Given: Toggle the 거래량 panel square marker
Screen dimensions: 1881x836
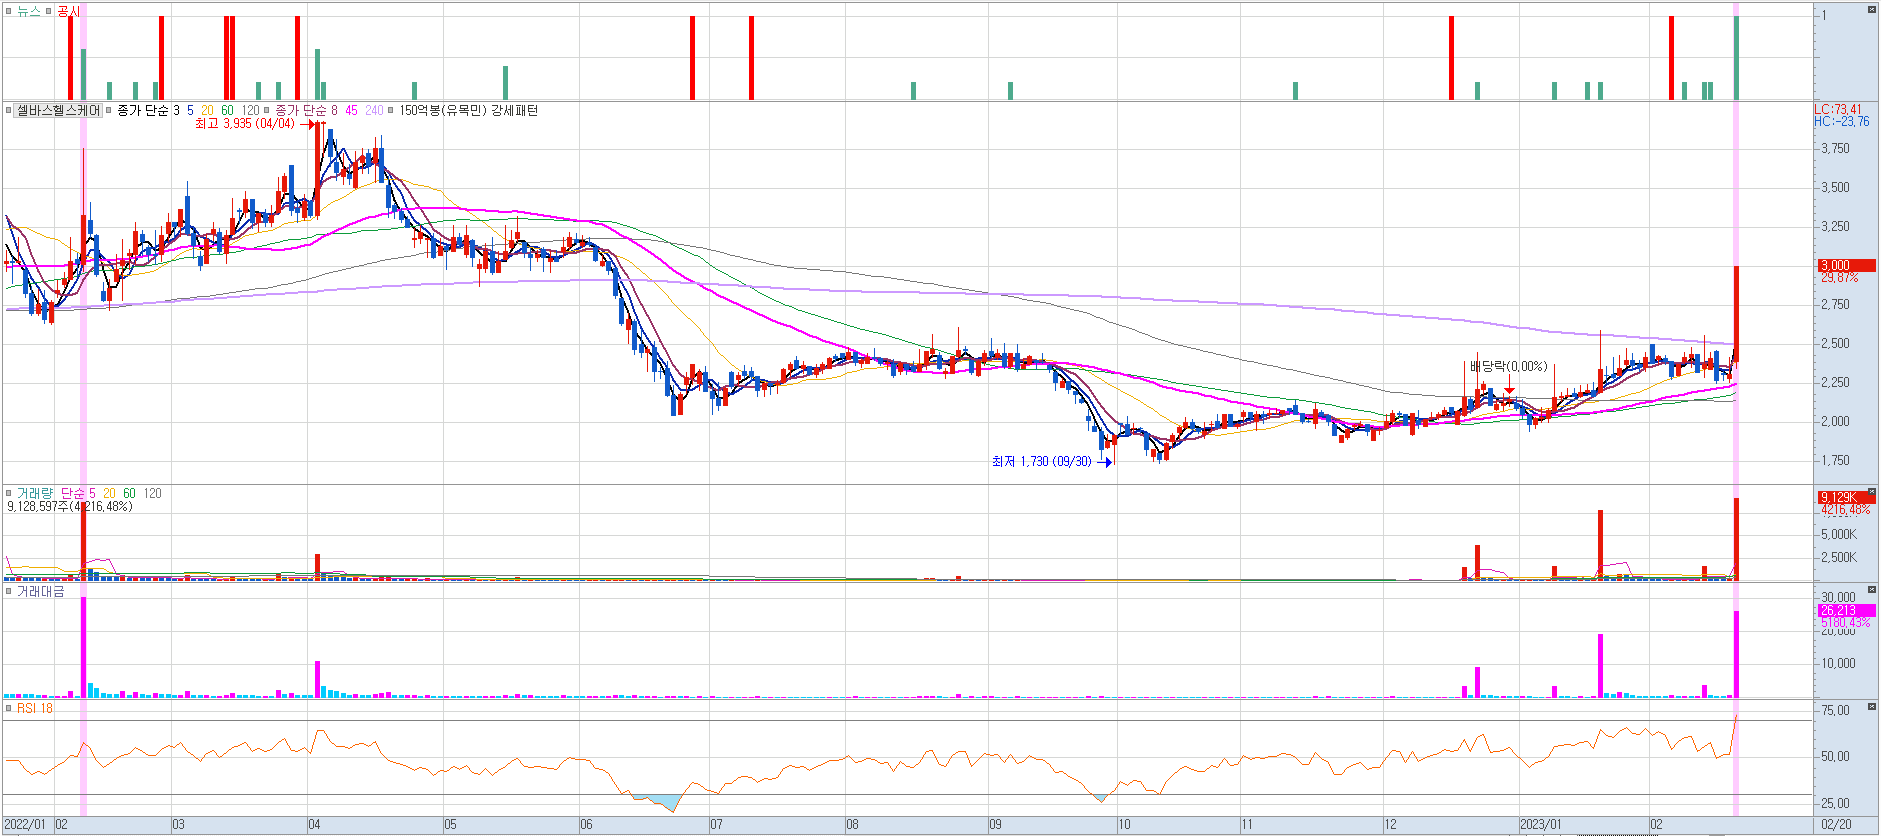Looking at the screenshot, I should (x=8, y=493).
